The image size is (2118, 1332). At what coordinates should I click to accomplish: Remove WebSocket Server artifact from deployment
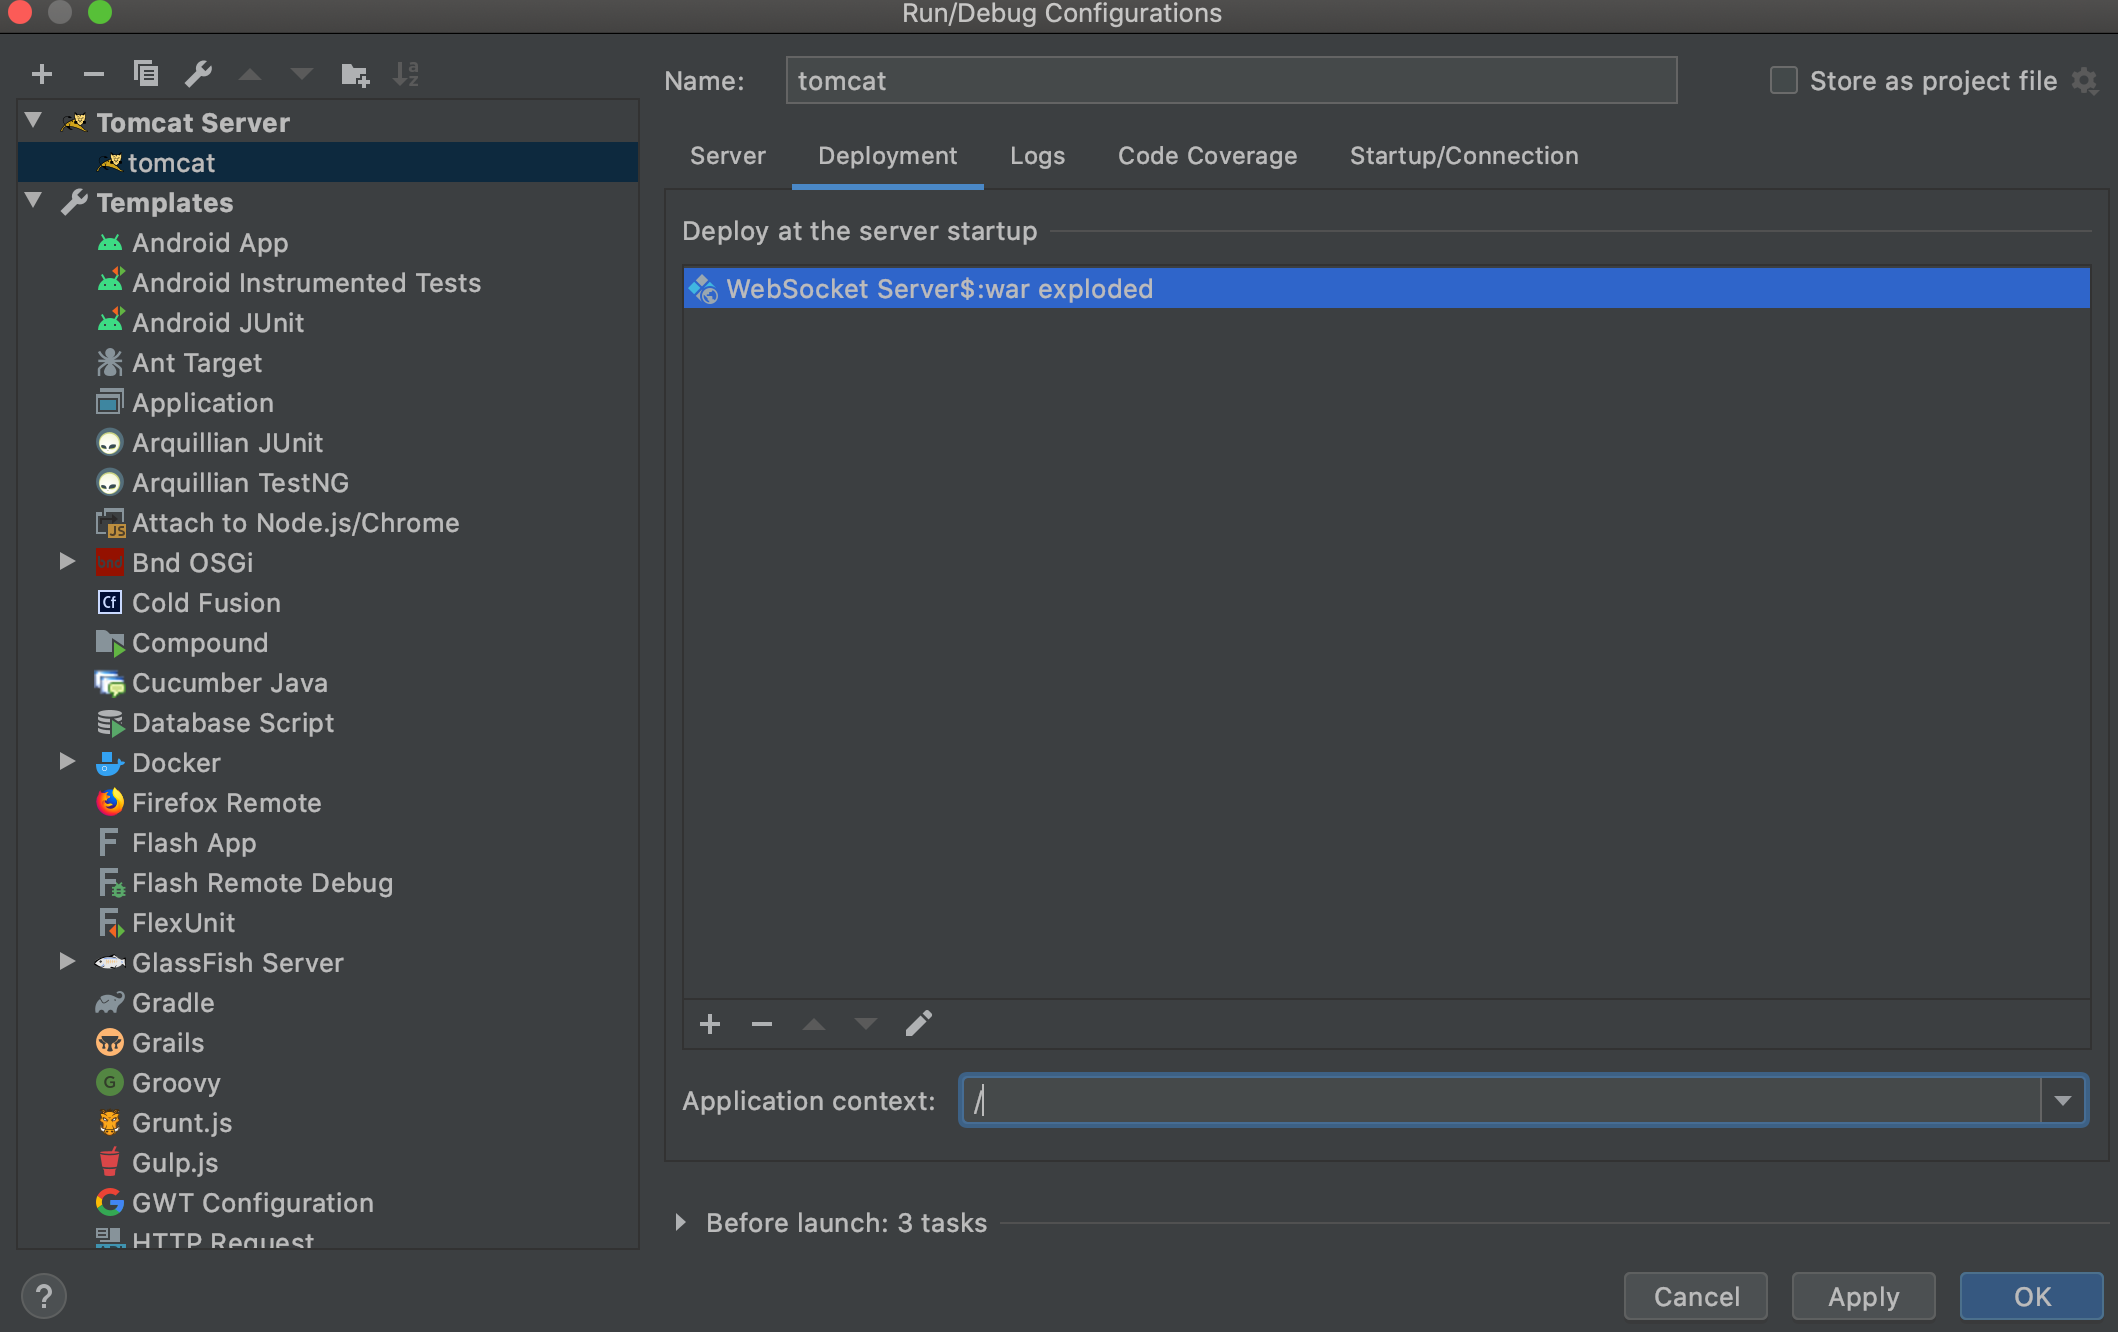click(762, 1023)
